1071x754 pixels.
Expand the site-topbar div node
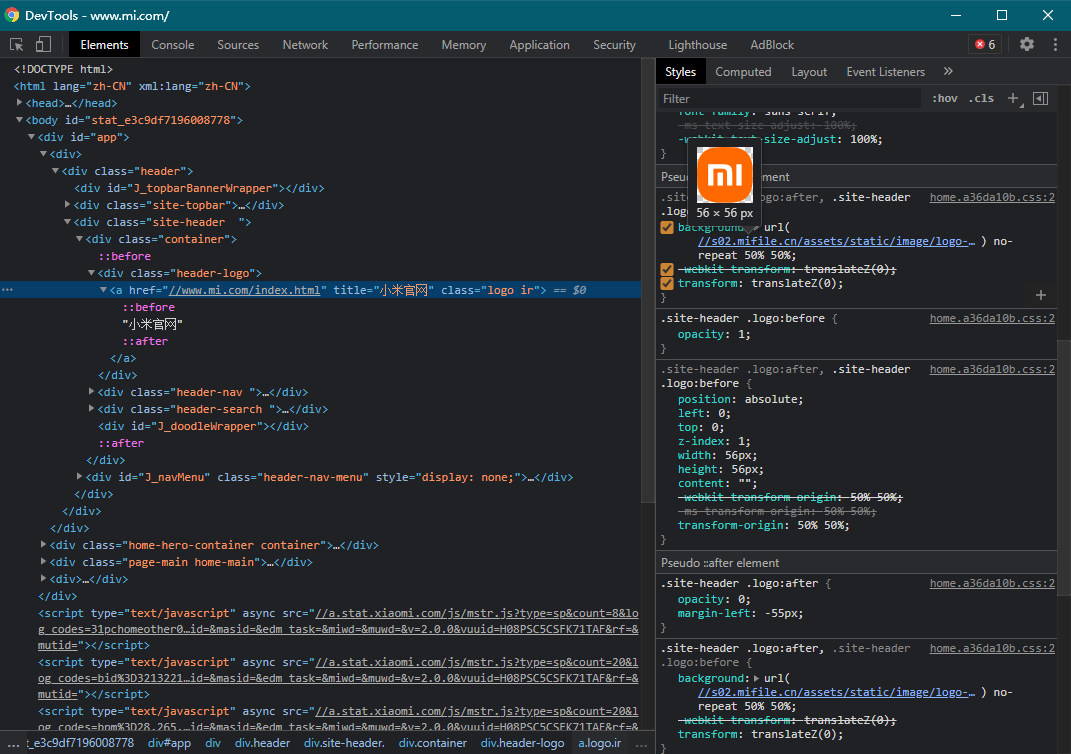[68, 205]
